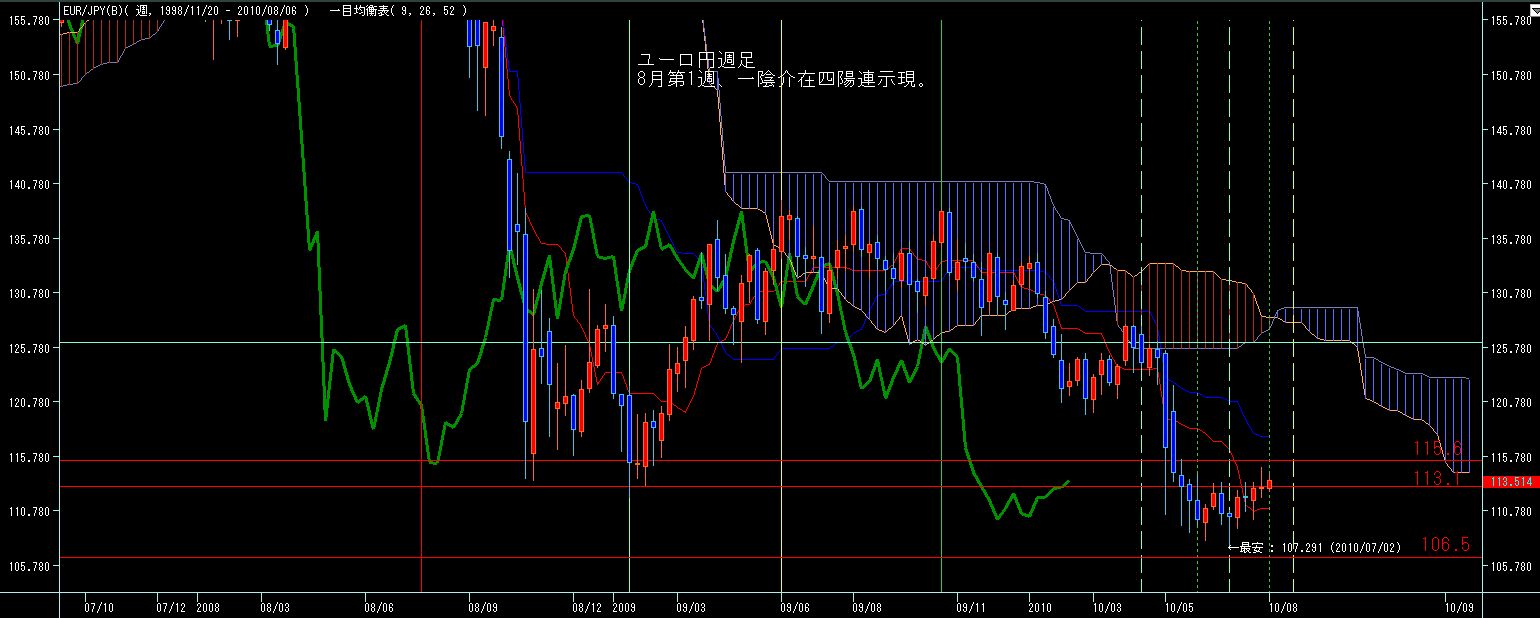Click the 09/08 date label
Viewport: 1540px width, 618px height.
coord(867,607)
